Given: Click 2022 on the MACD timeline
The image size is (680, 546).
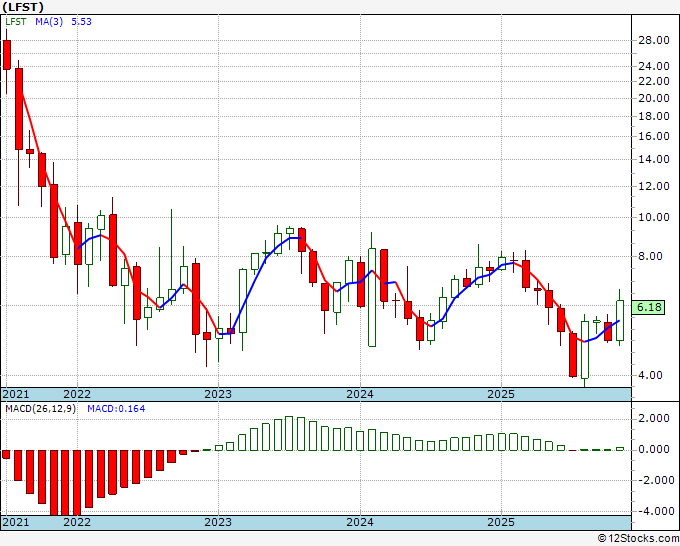Looking at the screenshot, I should [77, 522].
